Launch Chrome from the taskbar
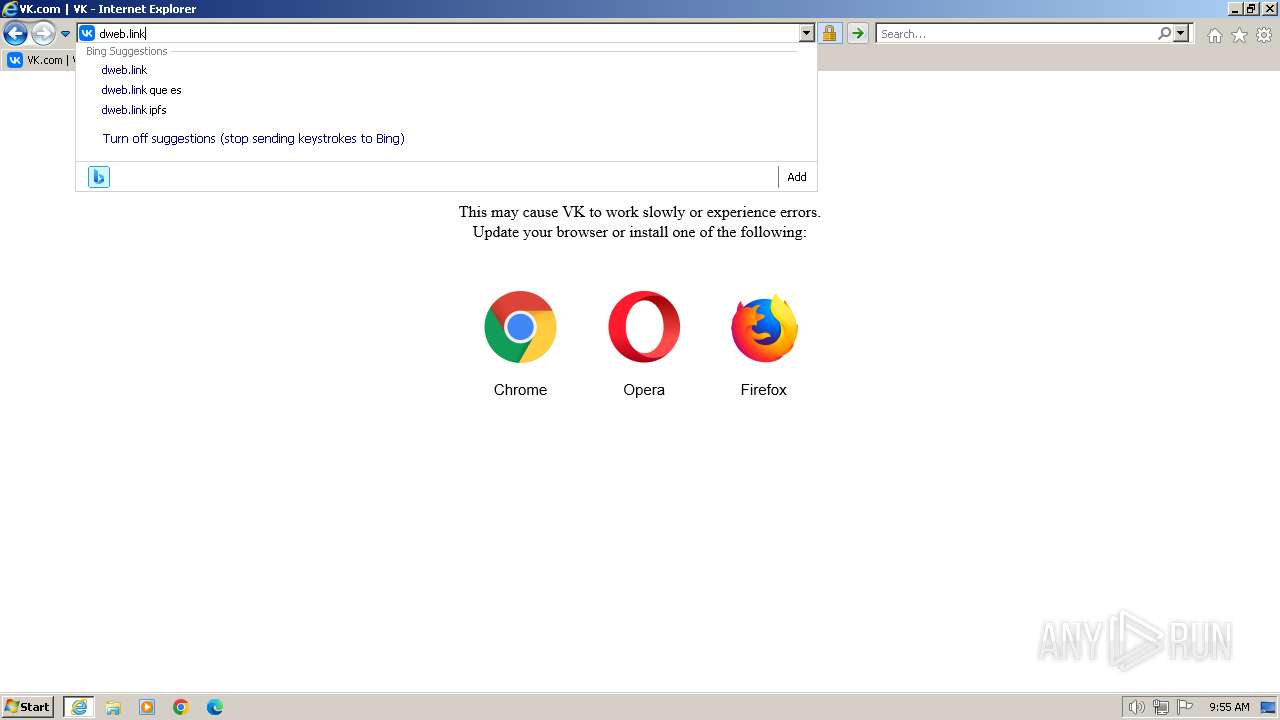 click(x=181, y=707)
